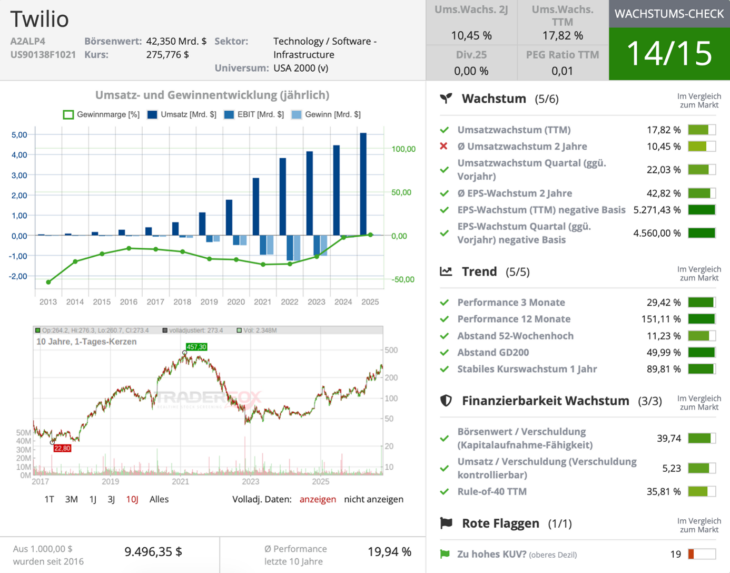Click the checkmark next to Ø EPS-Wachstum 2 Jahre
730x573 pixels.
(444, 193)
